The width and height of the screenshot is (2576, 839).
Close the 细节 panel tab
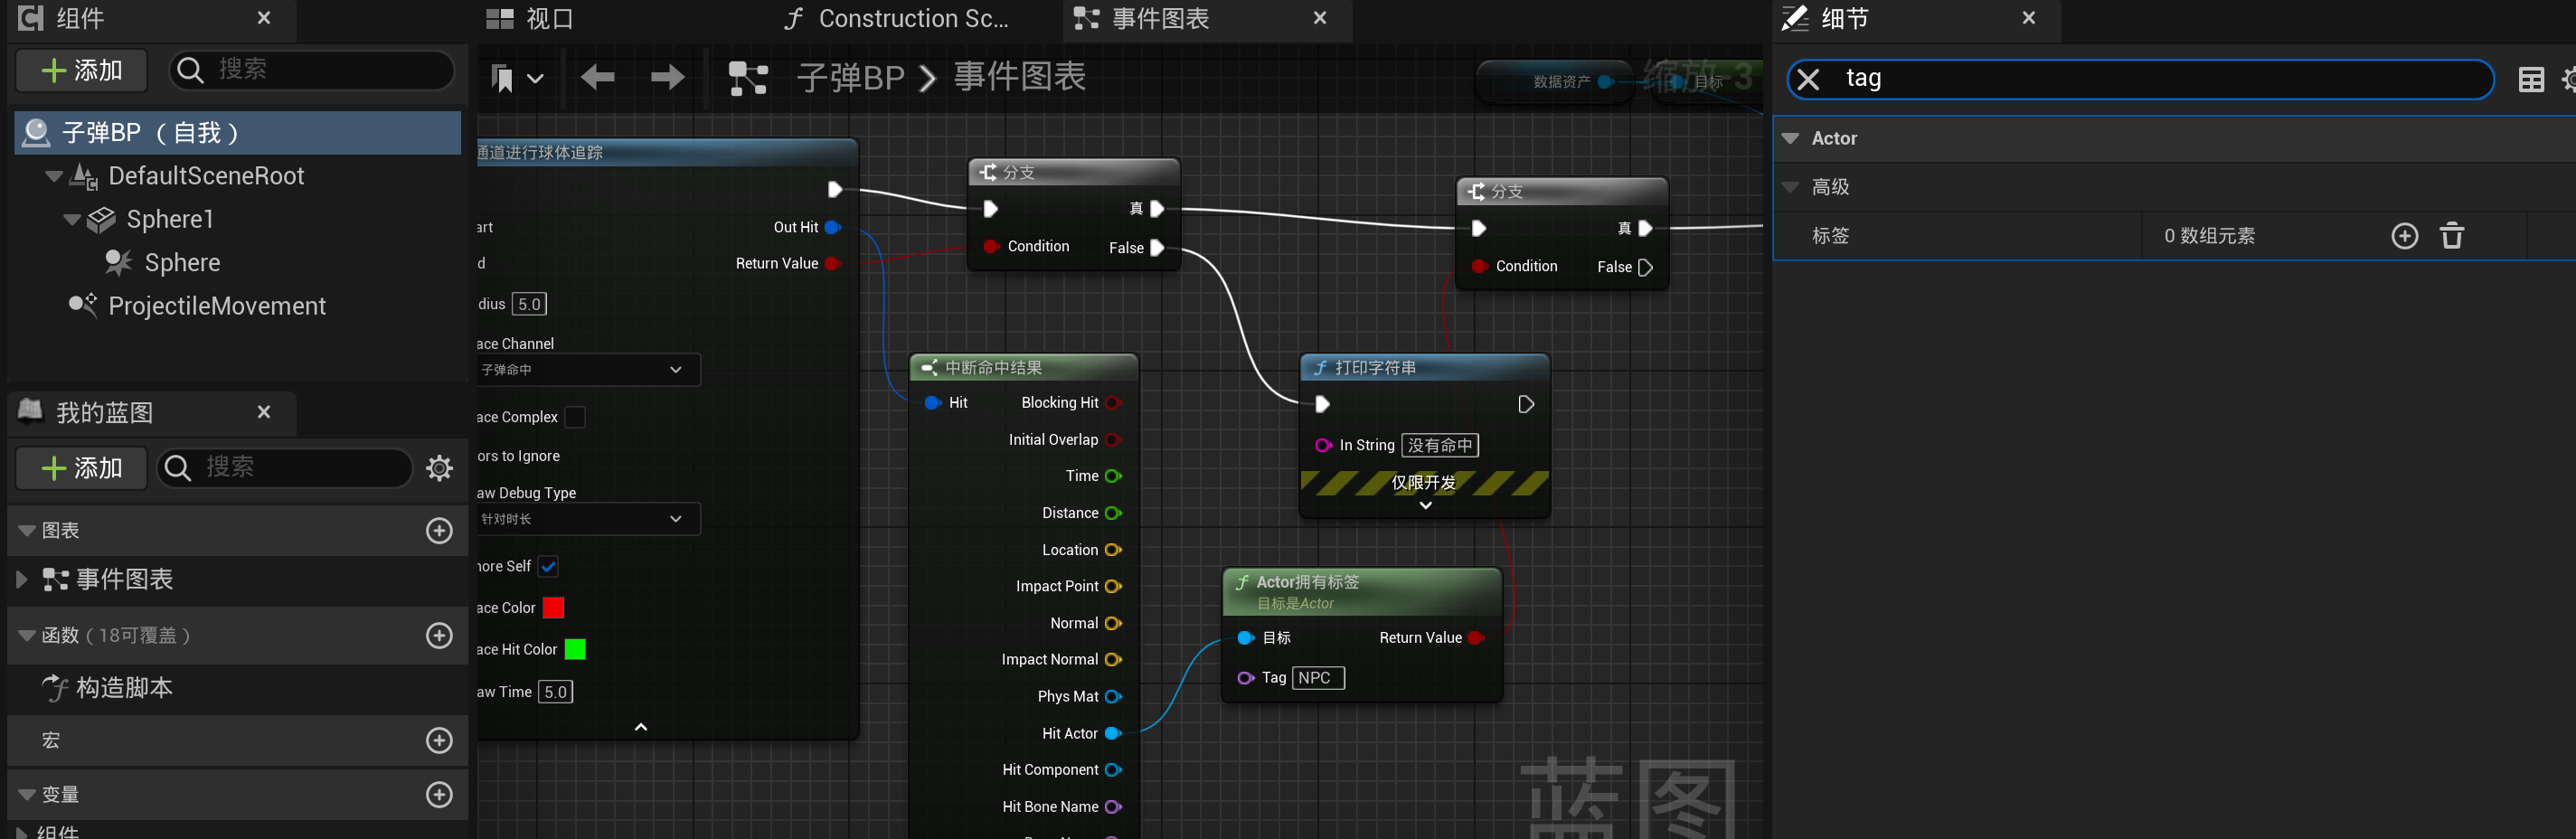[2029, 18]
